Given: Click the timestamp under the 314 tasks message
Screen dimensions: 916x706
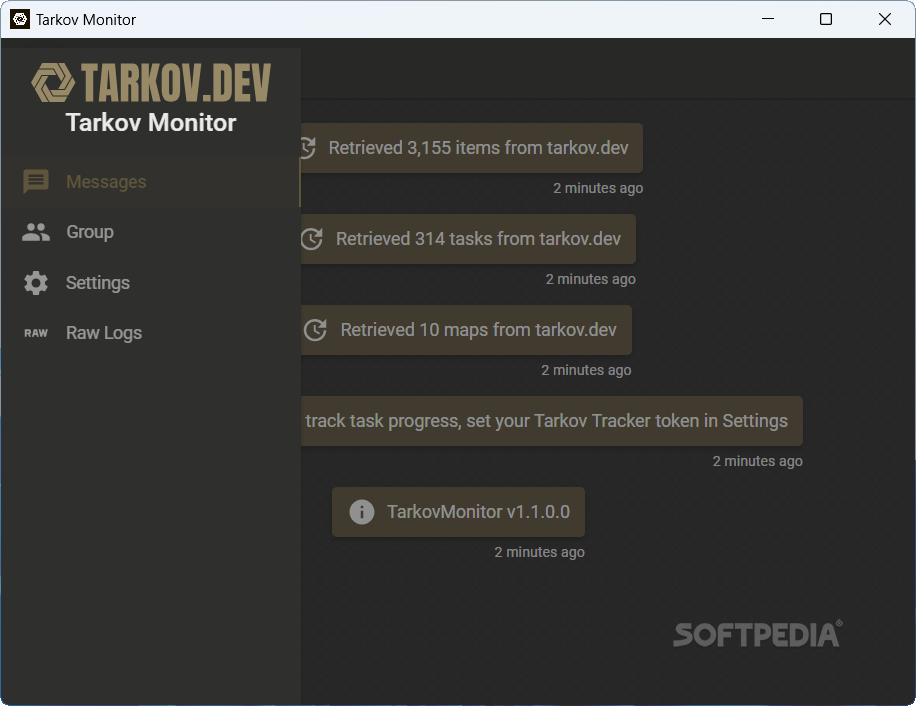Looking at the screenshot, I should pos(591,279).
